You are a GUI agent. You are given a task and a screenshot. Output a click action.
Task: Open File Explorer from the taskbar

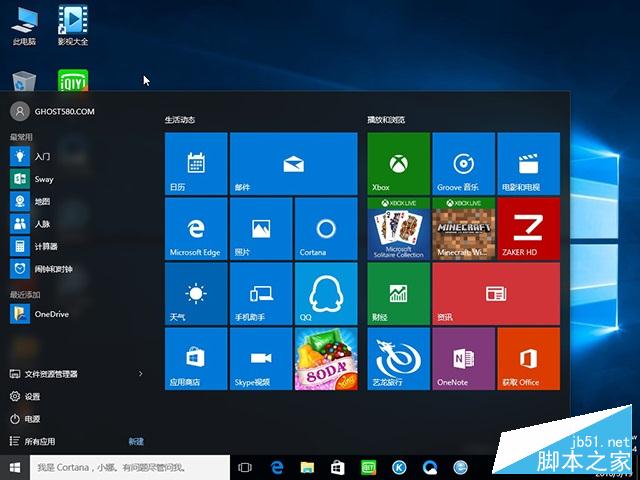point(307,468)
